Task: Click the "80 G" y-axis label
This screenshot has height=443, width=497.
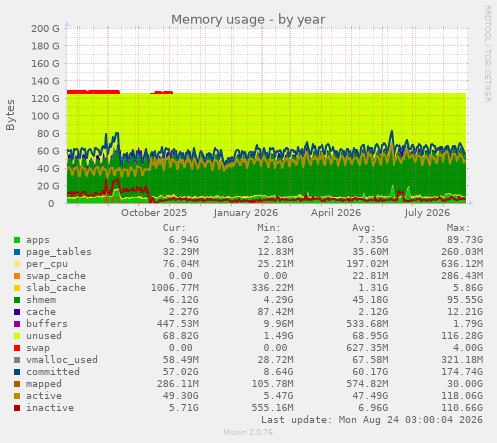Action: 48,134
